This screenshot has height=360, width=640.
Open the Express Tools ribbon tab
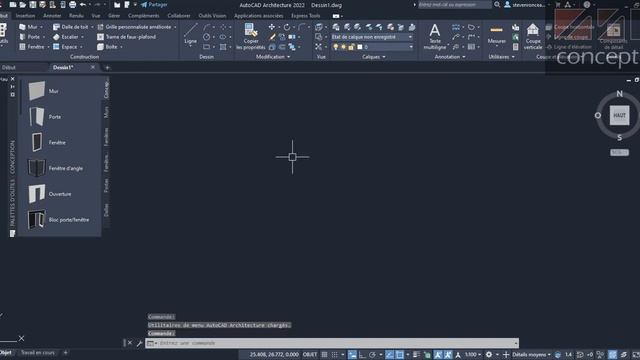306,16
